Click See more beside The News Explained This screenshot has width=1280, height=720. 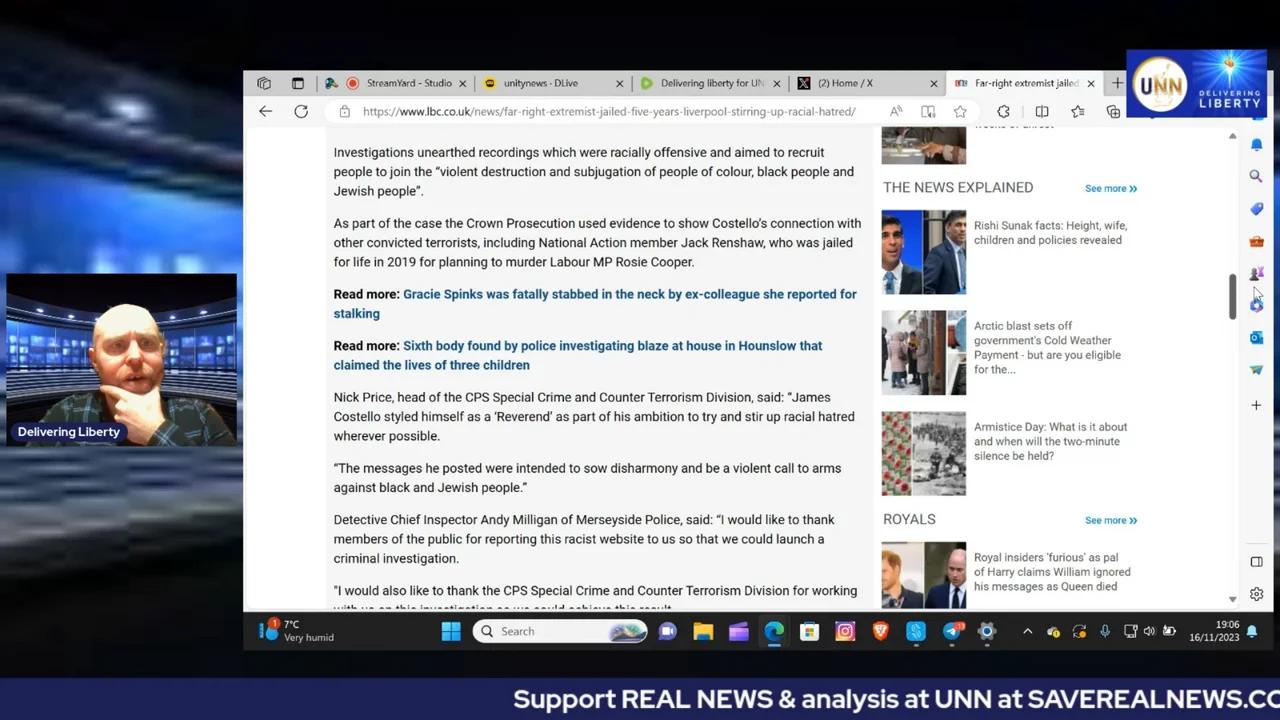[x=1110, y=188]
